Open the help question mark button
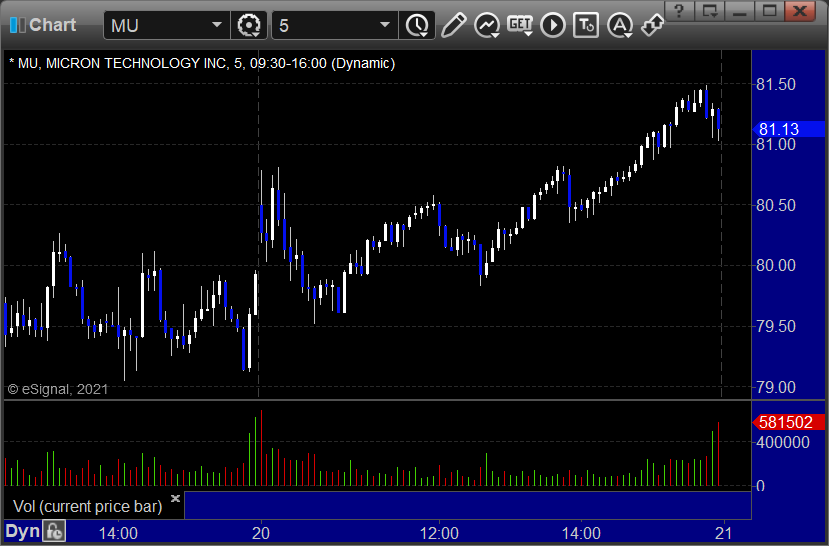Screen dimensions: 829x546 (x=679, y=10)
